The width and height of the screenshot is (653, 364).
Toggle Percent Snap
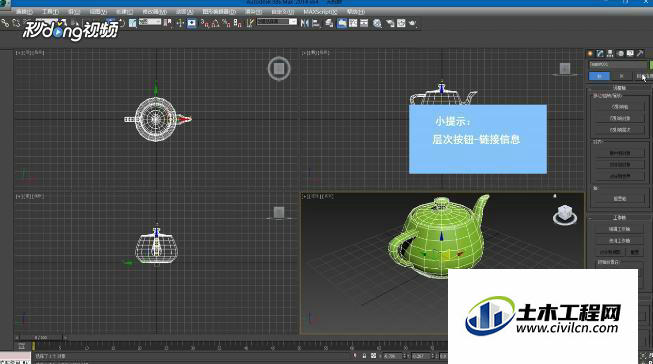tap(227, 23)
